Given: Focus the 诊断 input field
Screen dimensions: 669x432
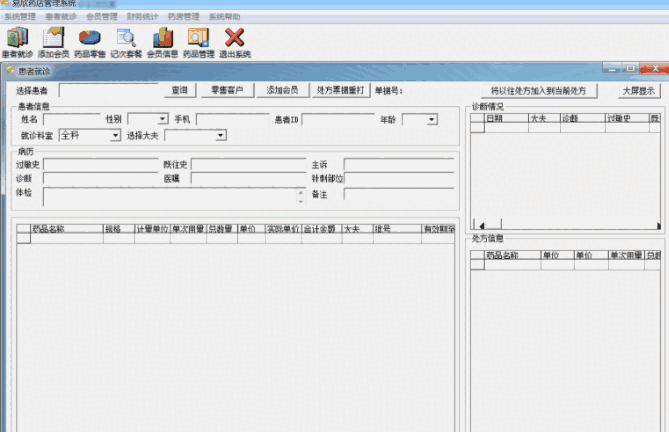Looking at the screenshot, I should pyautogui.click(x=101, y=178).
